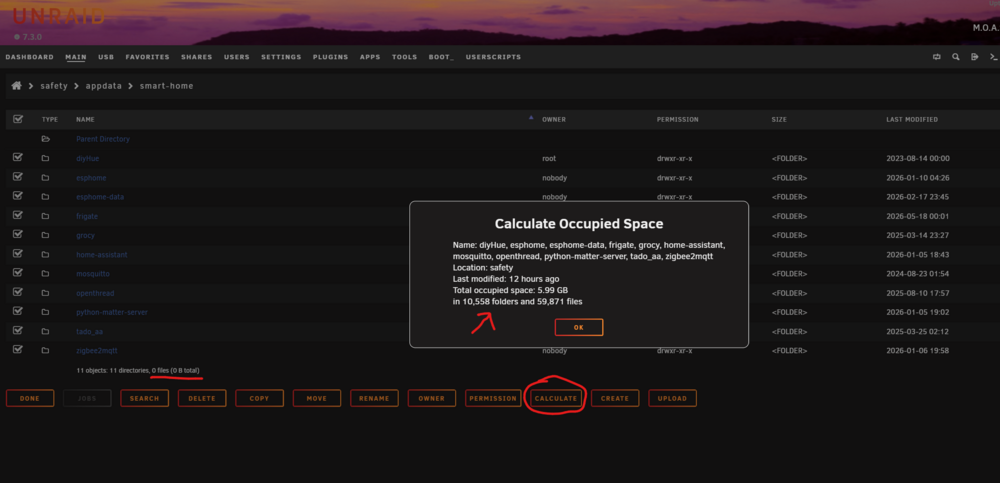The width and height of the screenshot is (1000, 483).
Task: Uncheck the home-assistant folder checkbox
Action: coord(18,253)
